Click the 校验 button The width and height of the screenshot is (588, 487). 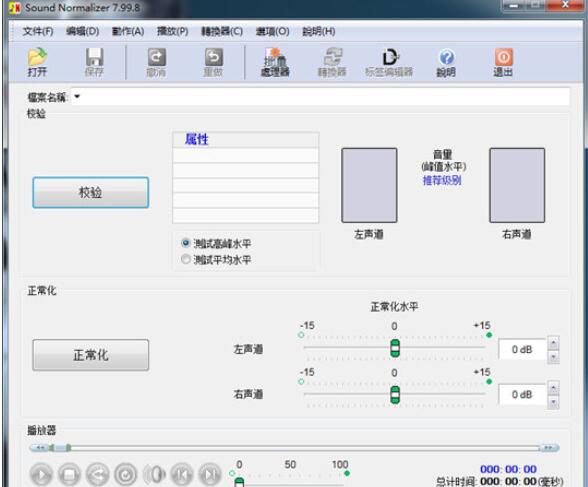pos(91,192)
